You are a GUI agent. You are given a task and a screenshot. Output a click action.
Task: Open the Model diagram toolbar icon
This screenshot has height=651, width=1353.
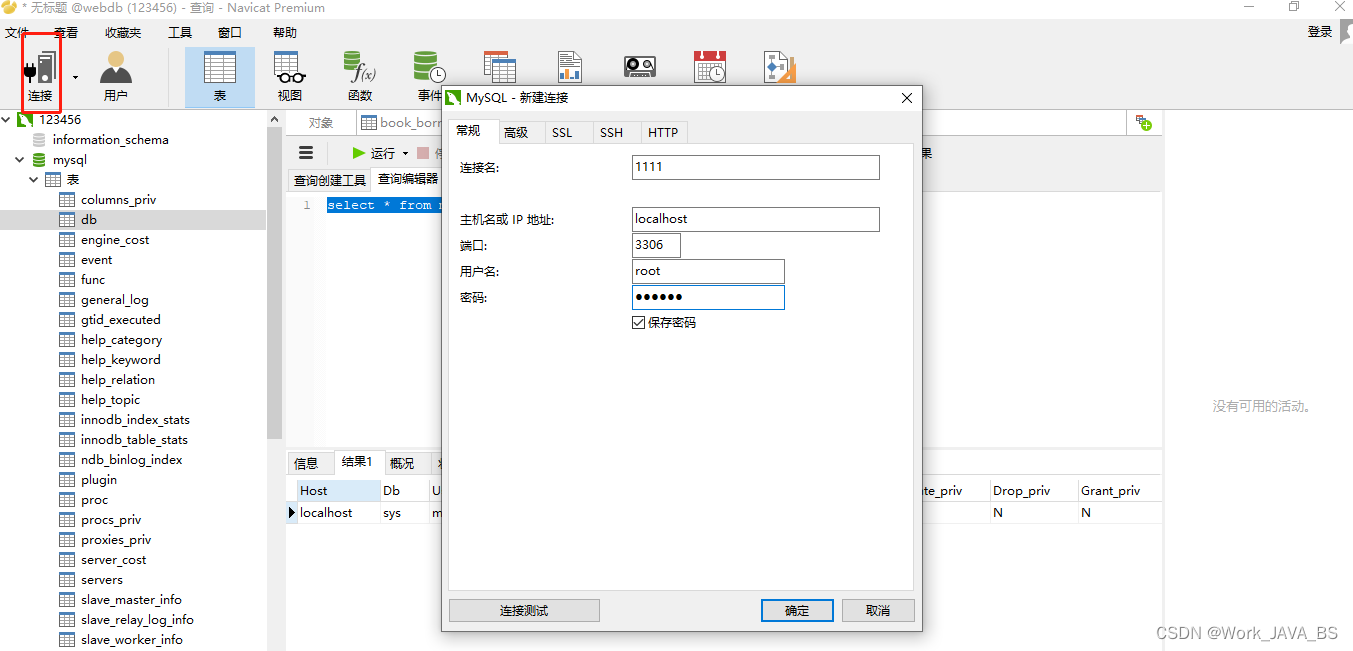tap(780, 66)
